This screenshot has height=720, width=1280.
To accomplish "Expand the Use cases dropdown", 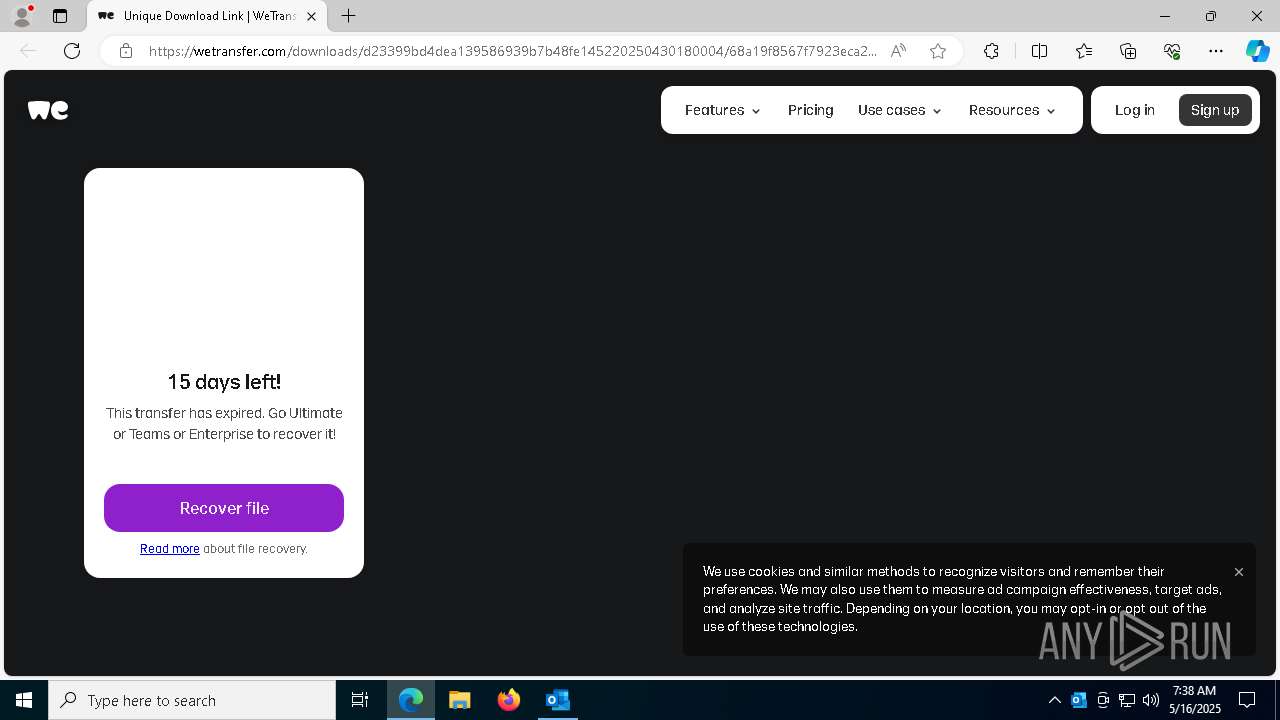I will click(x=900, y=110).
